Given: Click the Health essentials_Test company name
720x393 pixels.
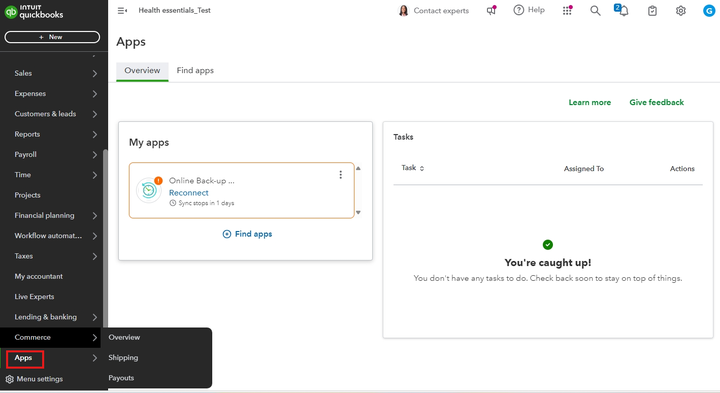Looking at the screenshot, I should [174, 10].
